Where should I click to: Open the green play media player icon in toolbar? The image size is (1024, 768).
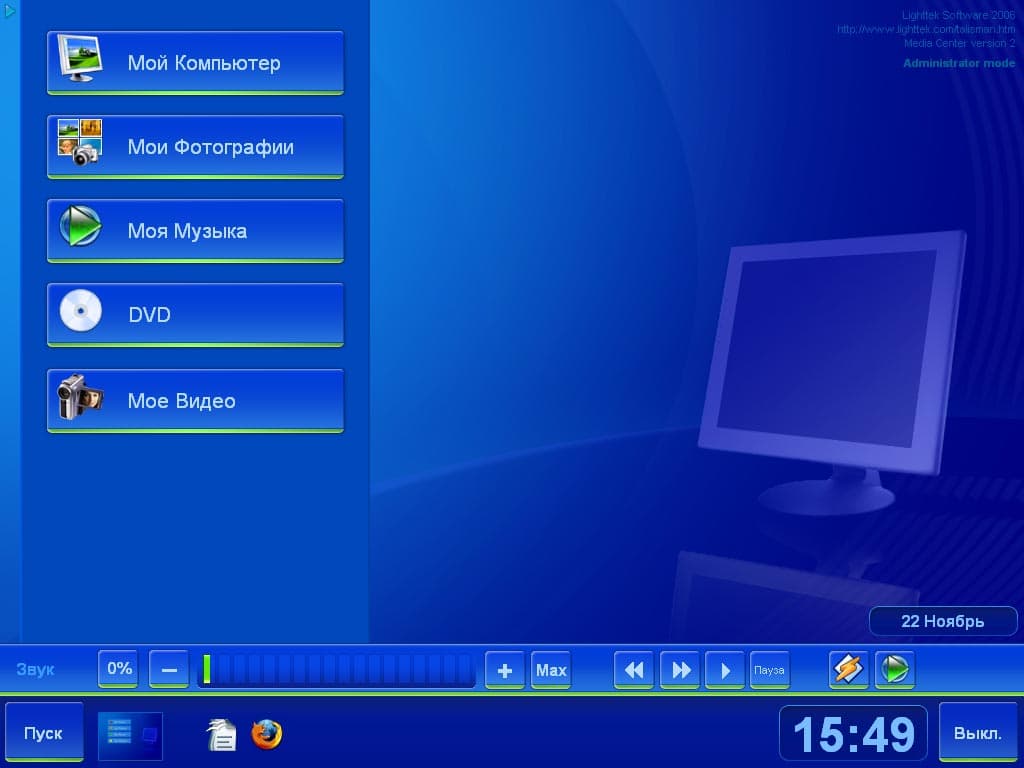tap(895, 669)
